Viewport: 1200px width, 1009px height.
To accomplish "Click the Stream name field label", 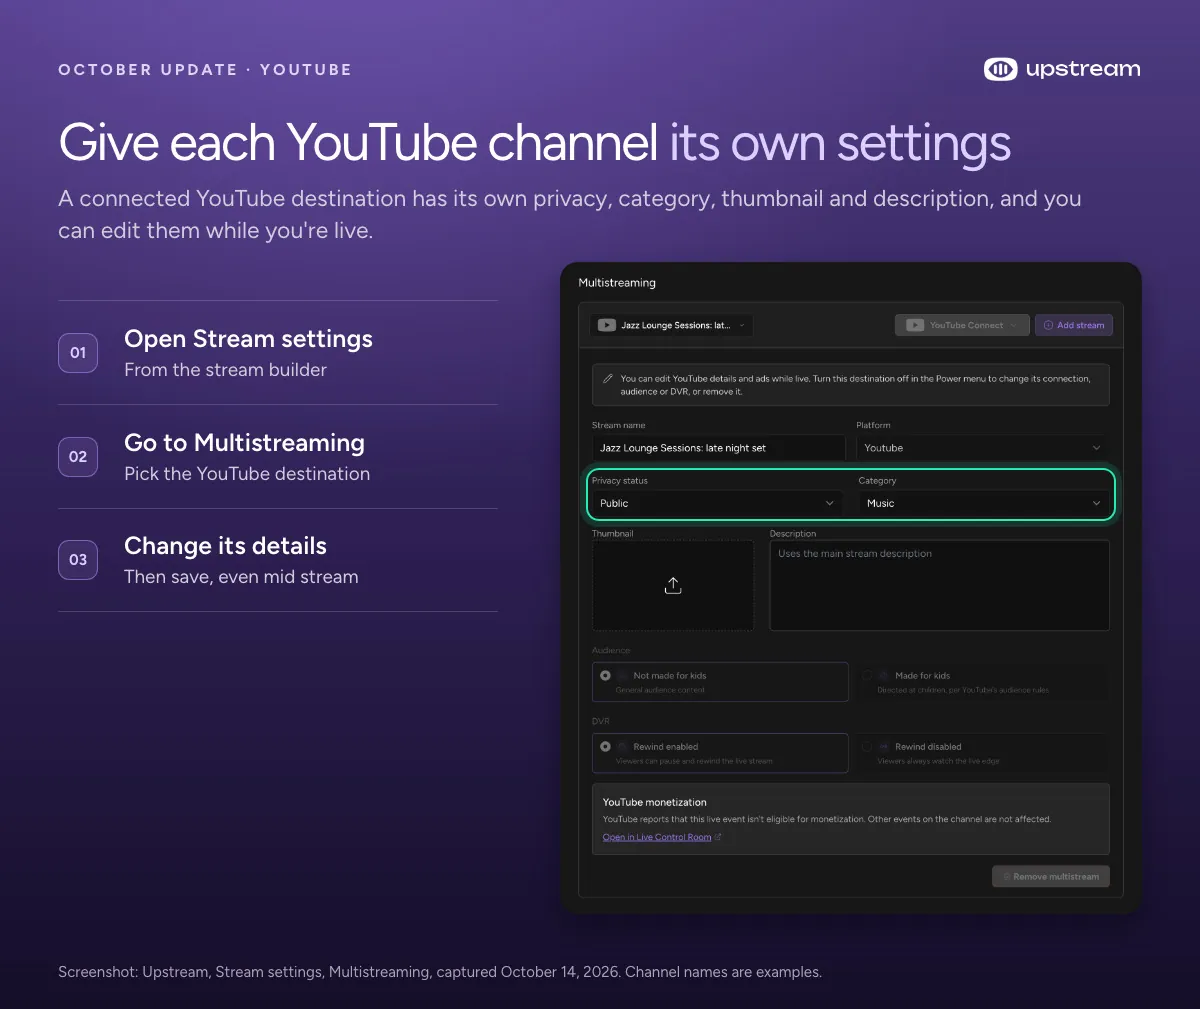I will coord(619,425).
